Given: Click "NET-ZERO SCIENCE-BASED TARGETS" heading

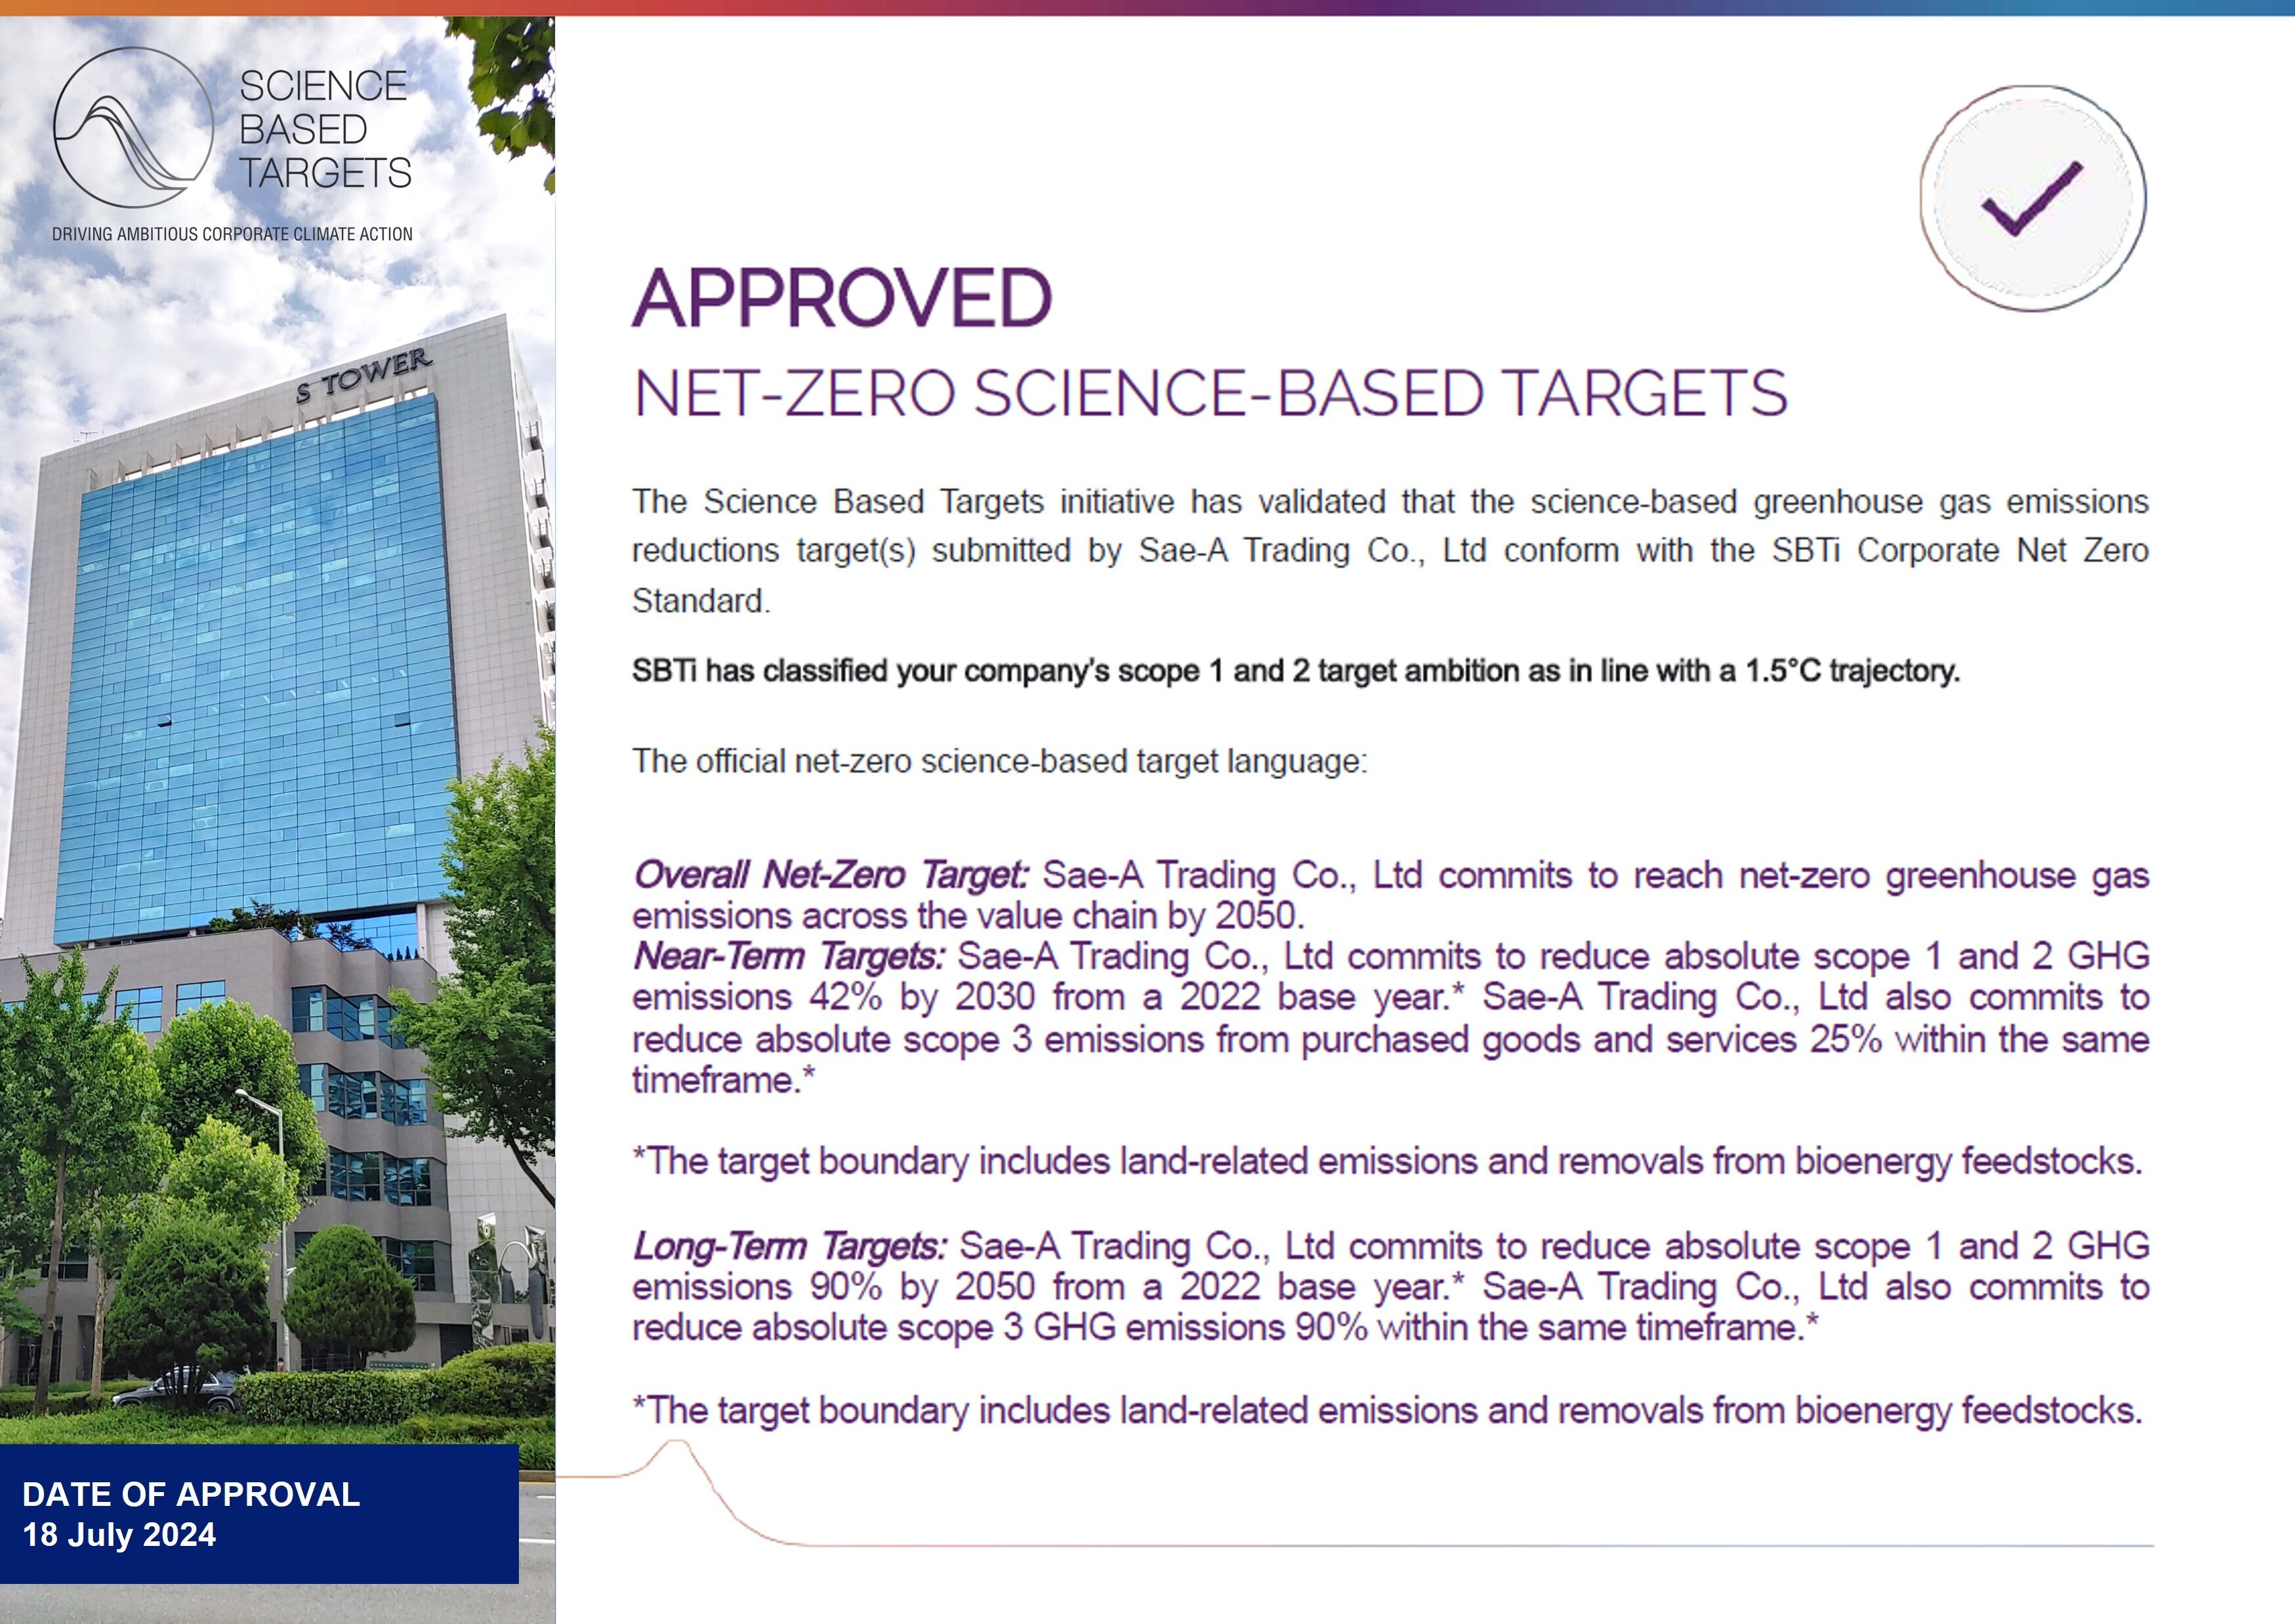Looking at the screenshot, I should [x=1210, y=394].
